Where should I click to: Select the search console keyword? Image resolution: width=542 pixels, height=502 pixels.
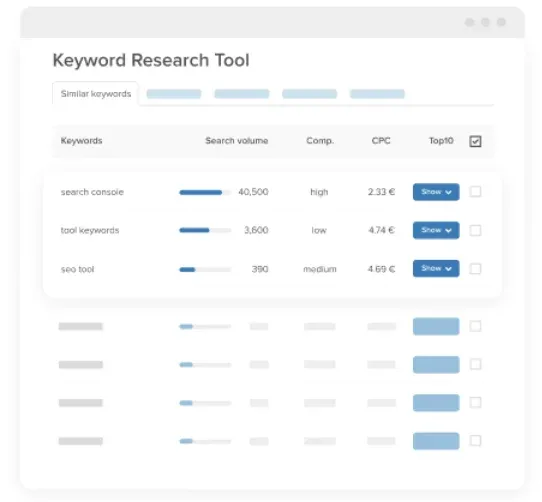[x=92, y=192]
